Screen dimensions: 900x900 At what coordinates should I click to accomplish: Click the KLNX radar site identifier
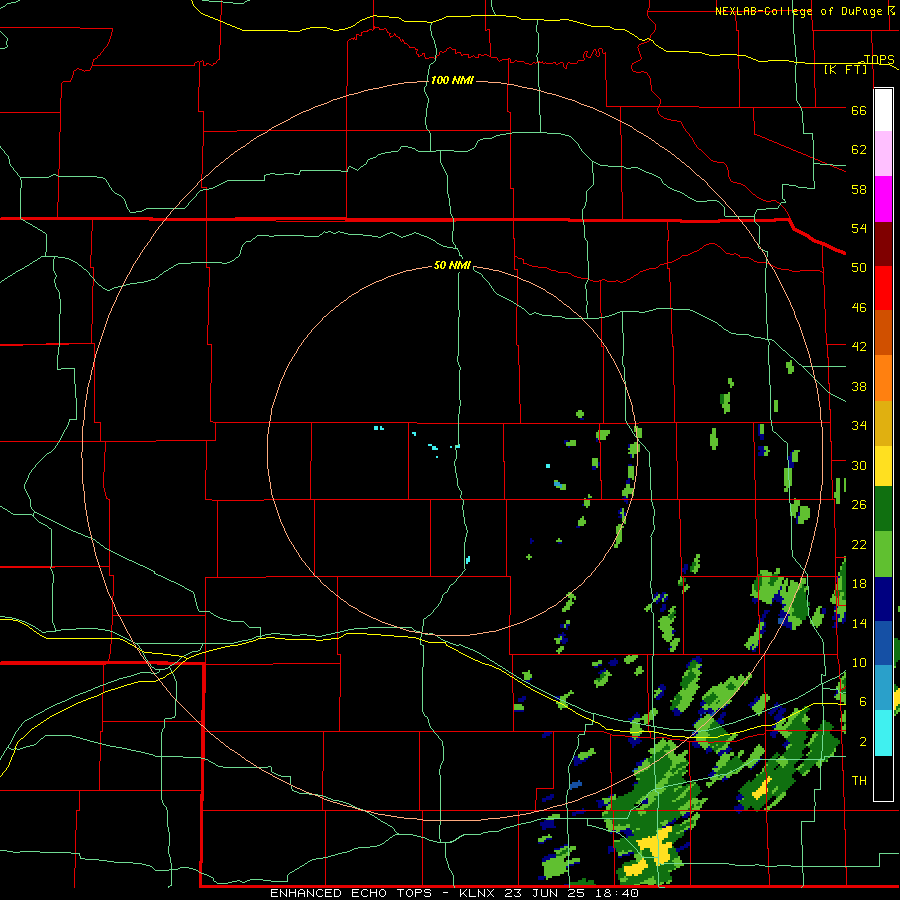[479, 893]
